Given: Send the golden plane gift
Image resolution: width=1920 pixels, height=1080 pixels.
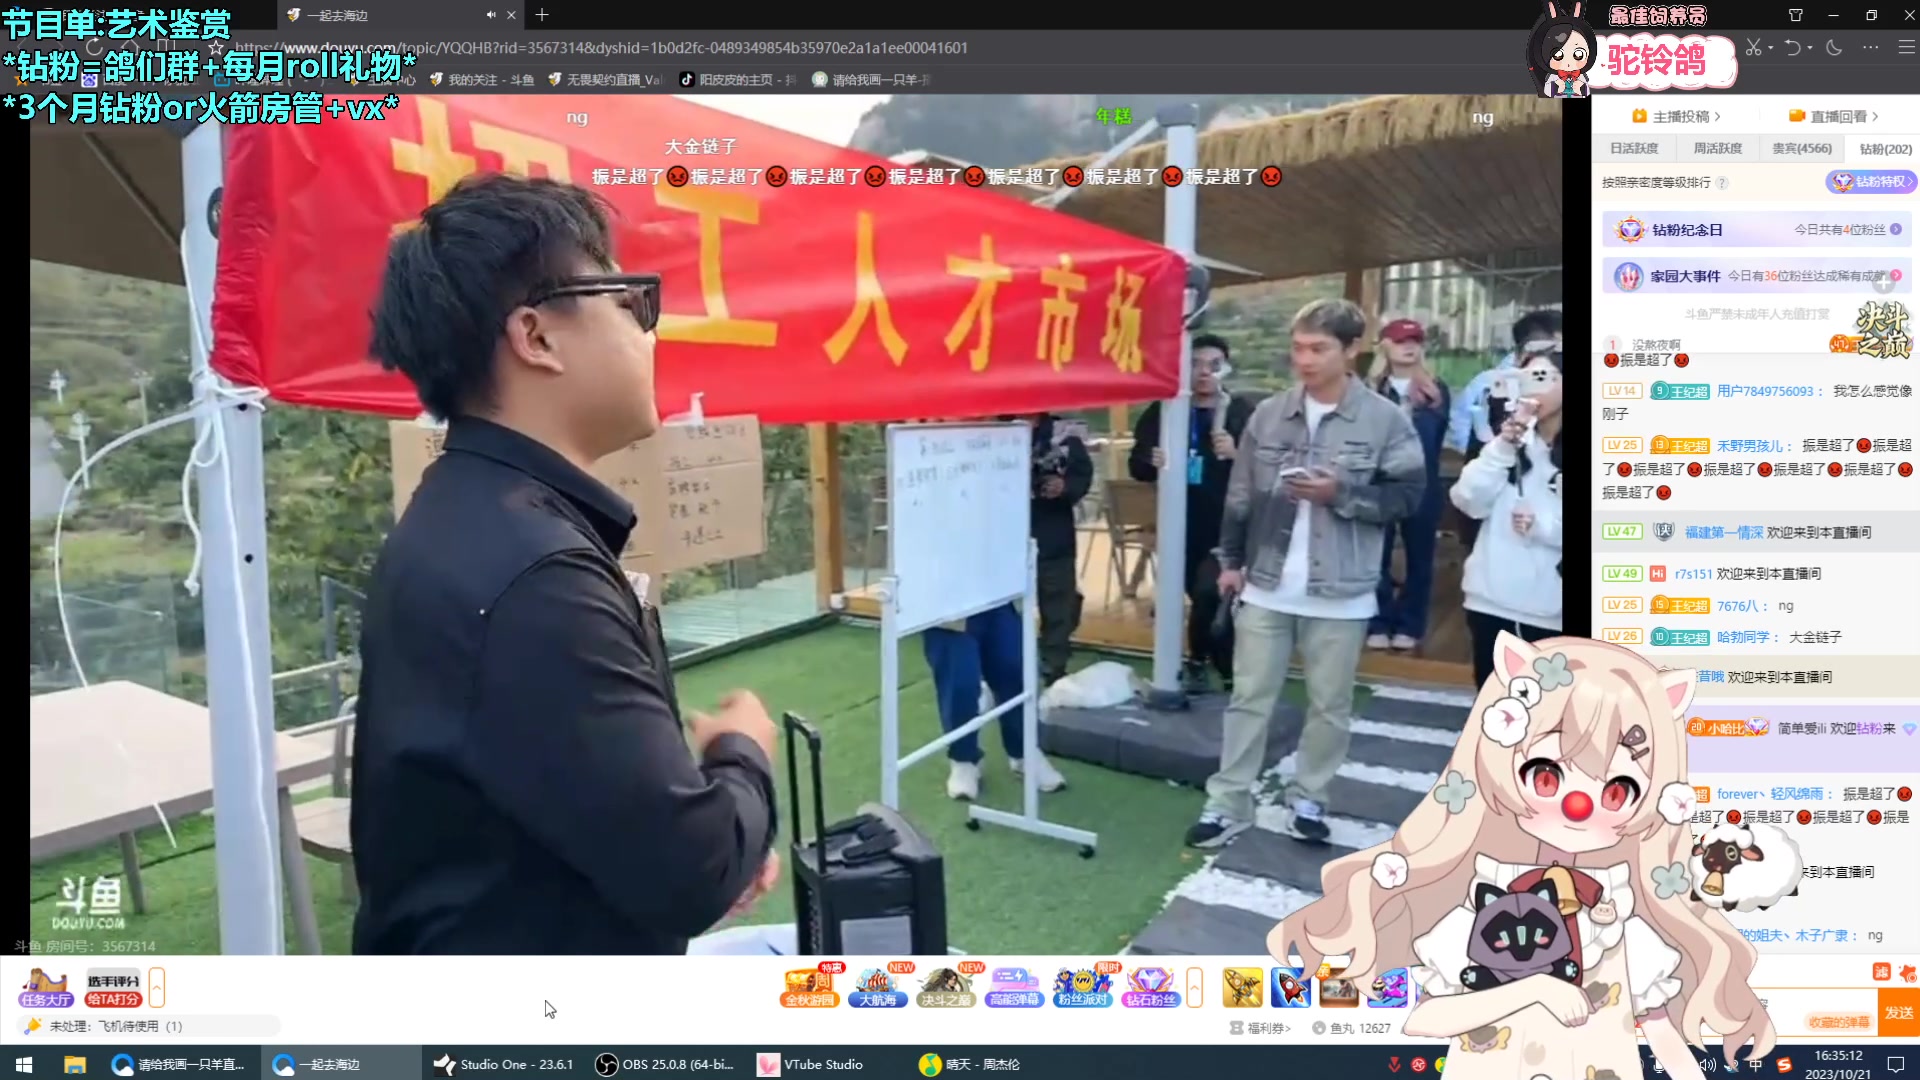Looking at the screenshot, I should pyautogui.click(x=1242, y=988).
